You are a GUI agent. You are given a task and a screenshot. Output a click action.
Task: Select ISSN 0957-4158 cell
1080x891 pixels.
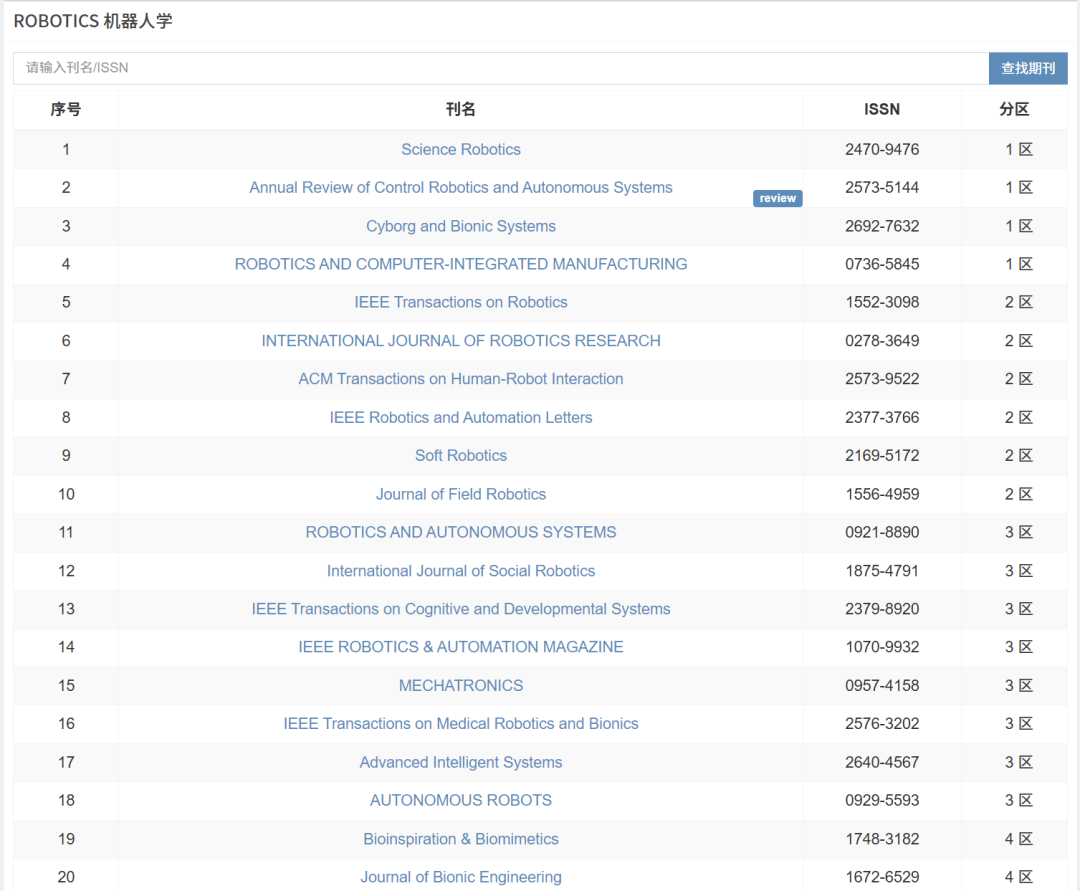[x=882, y=685]
